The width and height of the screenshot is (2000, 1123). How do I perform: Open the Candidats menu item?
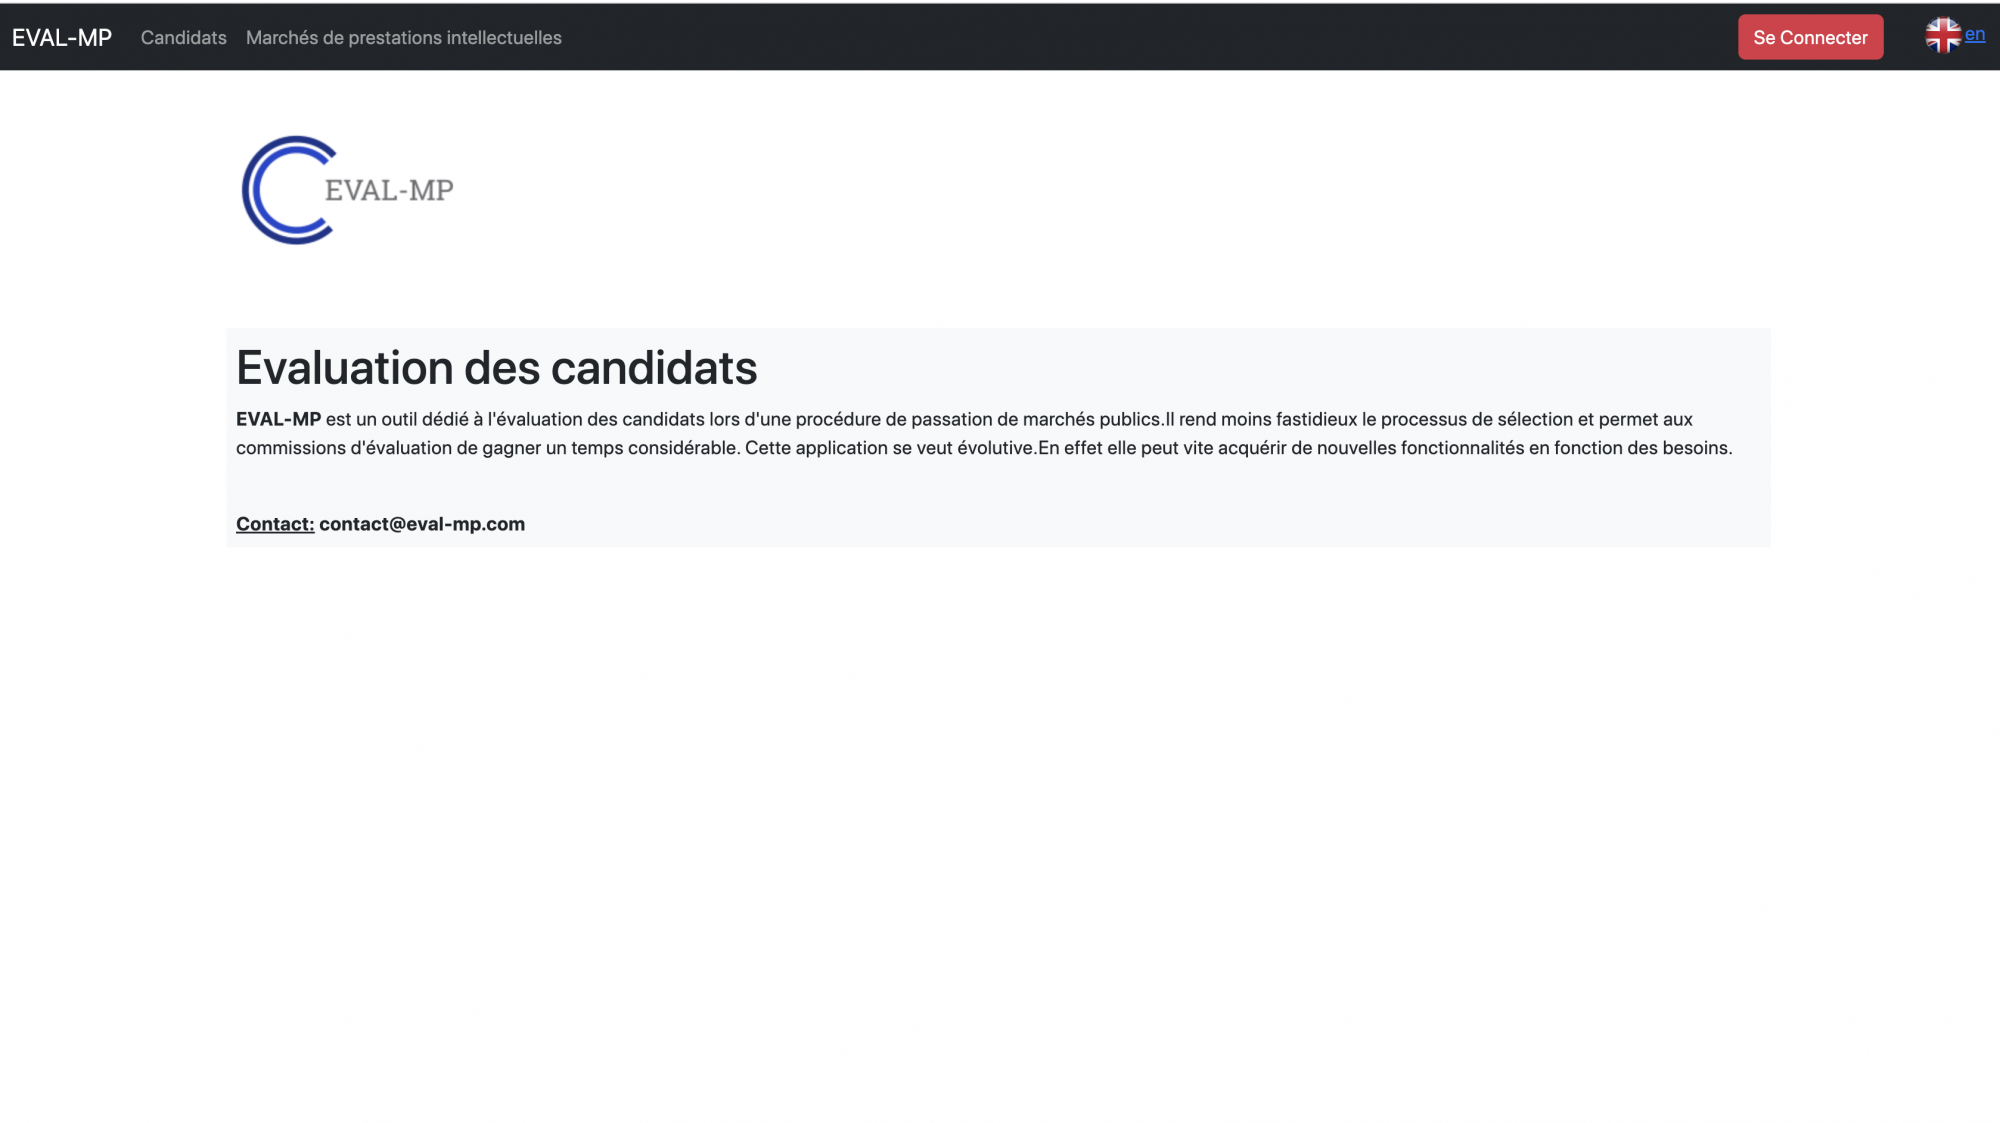(x=183, y=38)
